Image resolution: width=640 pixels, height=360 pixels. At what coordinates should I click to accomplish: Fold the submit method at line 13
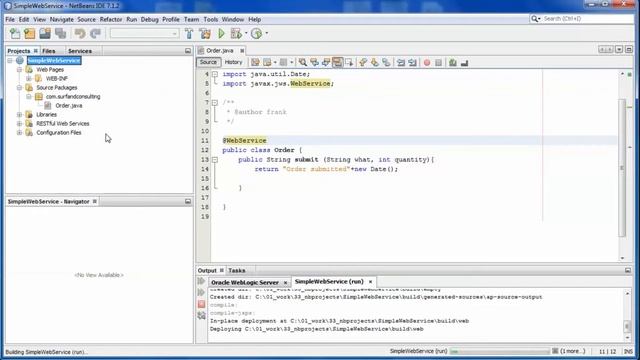click(x=215, y=160)
